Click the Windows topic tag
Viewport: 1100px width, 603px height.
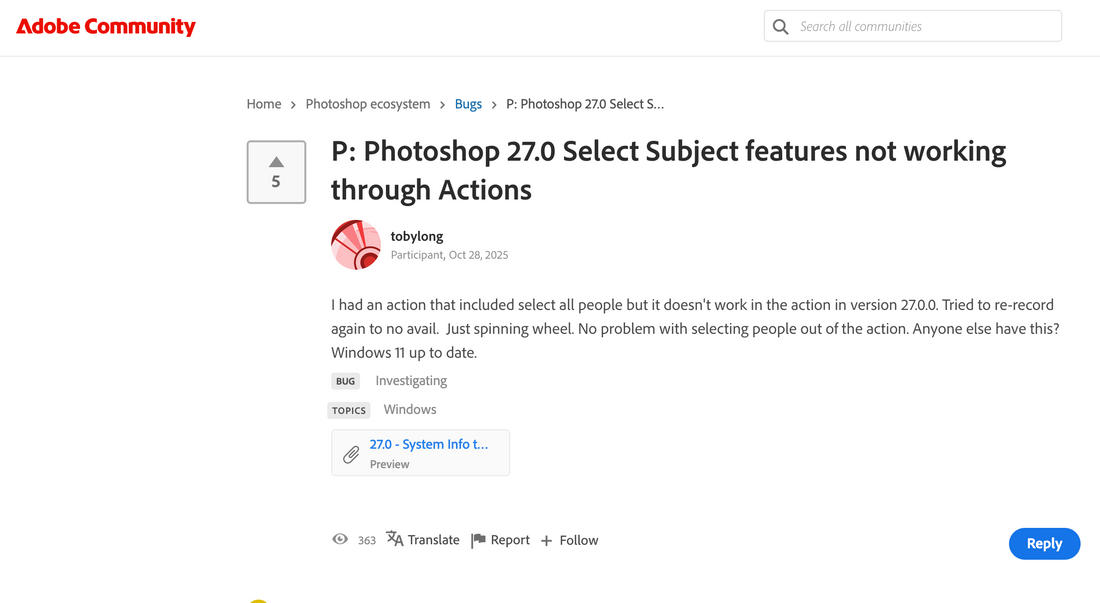tap(409, 409)
